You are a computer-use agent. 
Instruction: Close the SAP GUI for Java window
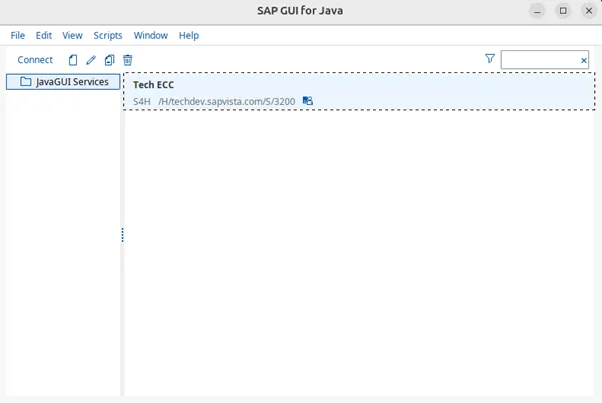tap(589, 11)
